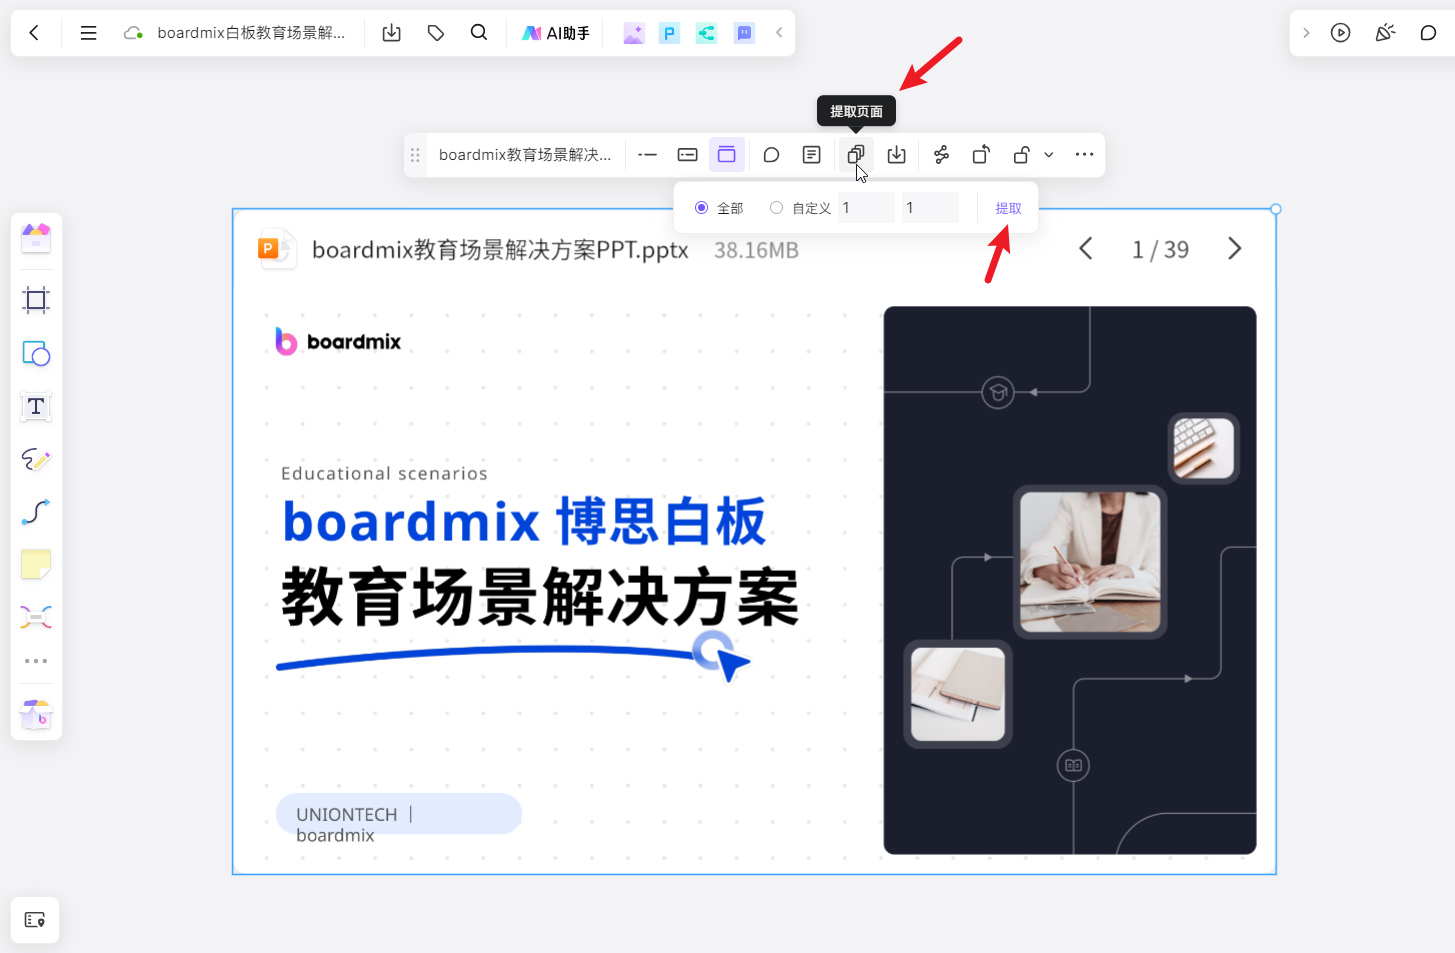Click the 提取 extract button
This screenshot has height=953, width=1455.
pyautogui.click(x=1008, y=208)
